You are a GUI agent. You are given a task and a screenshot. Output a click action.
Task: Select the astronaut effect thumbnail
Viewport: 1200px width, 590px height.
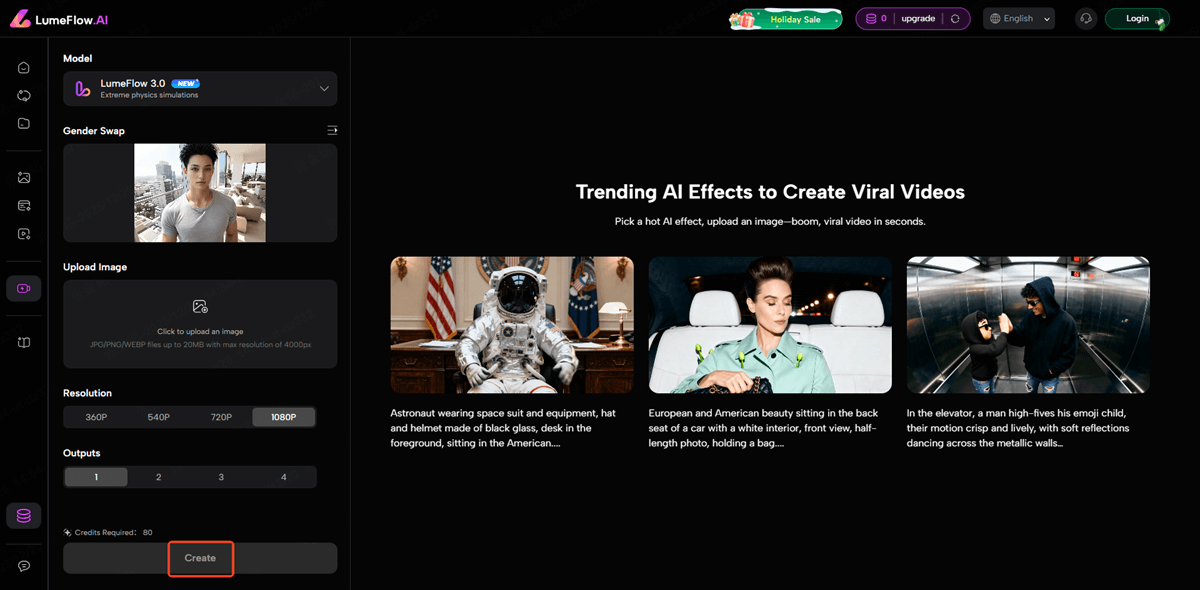511,323
